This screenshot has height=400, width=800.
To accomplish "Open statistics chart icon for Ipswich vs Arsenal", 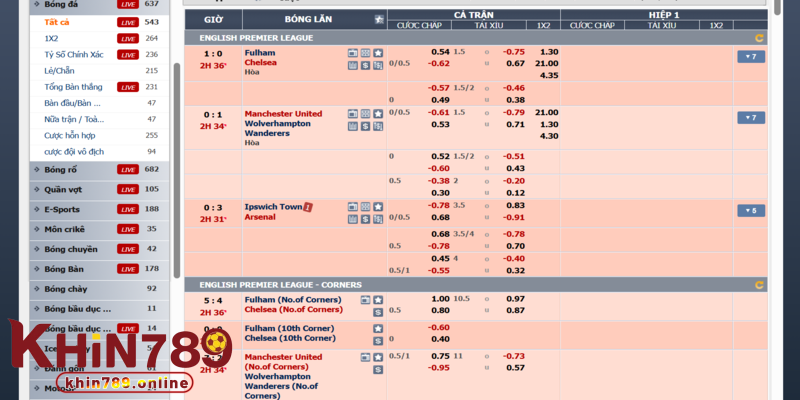I will click(353, 219).
